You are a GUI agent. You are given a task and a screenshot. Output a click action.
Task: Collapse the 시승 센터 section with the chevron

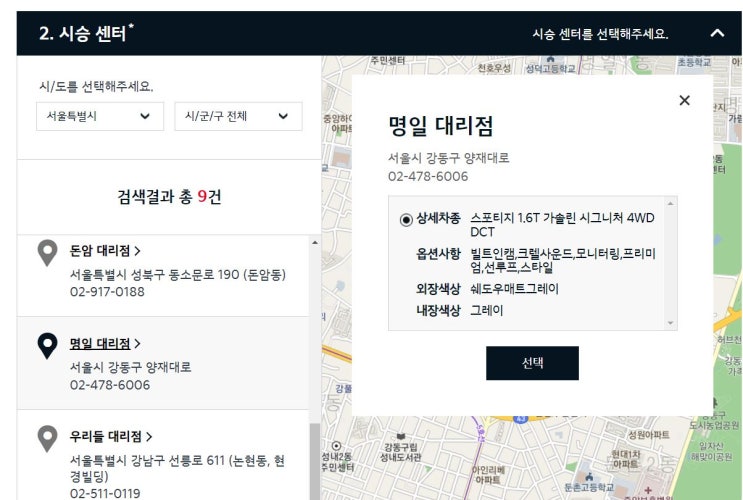(x=717, y=33)
